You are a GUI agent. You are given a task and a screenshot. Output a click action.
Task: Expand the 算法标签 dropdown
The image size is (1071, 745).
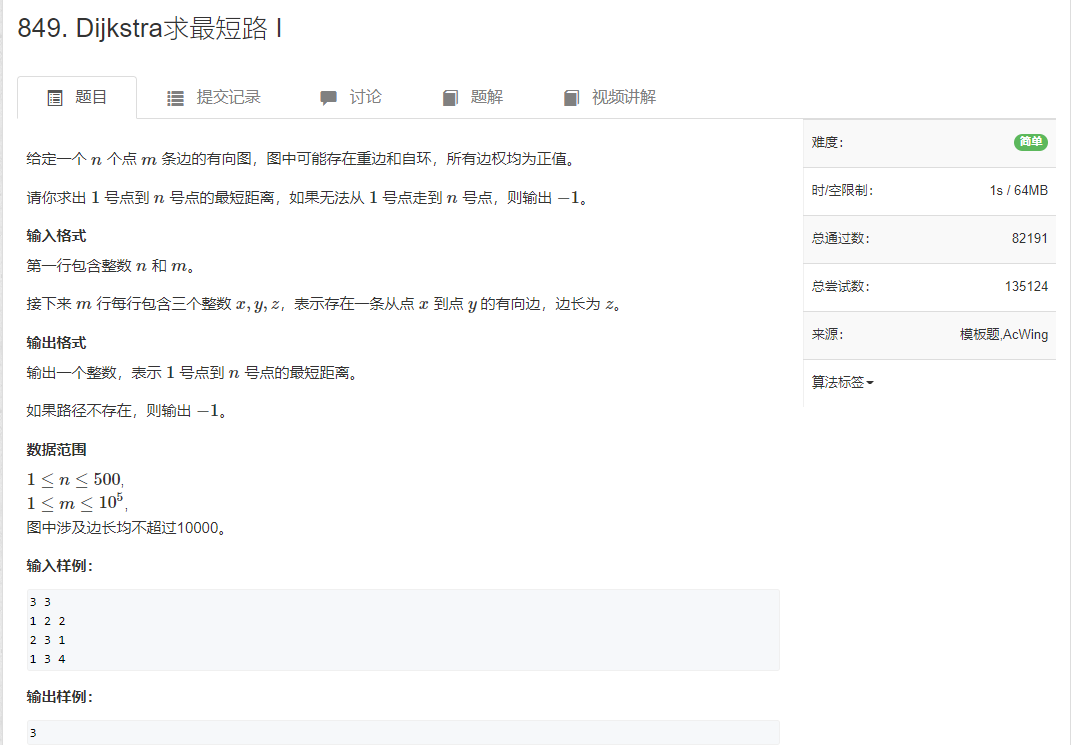[838, 382]
